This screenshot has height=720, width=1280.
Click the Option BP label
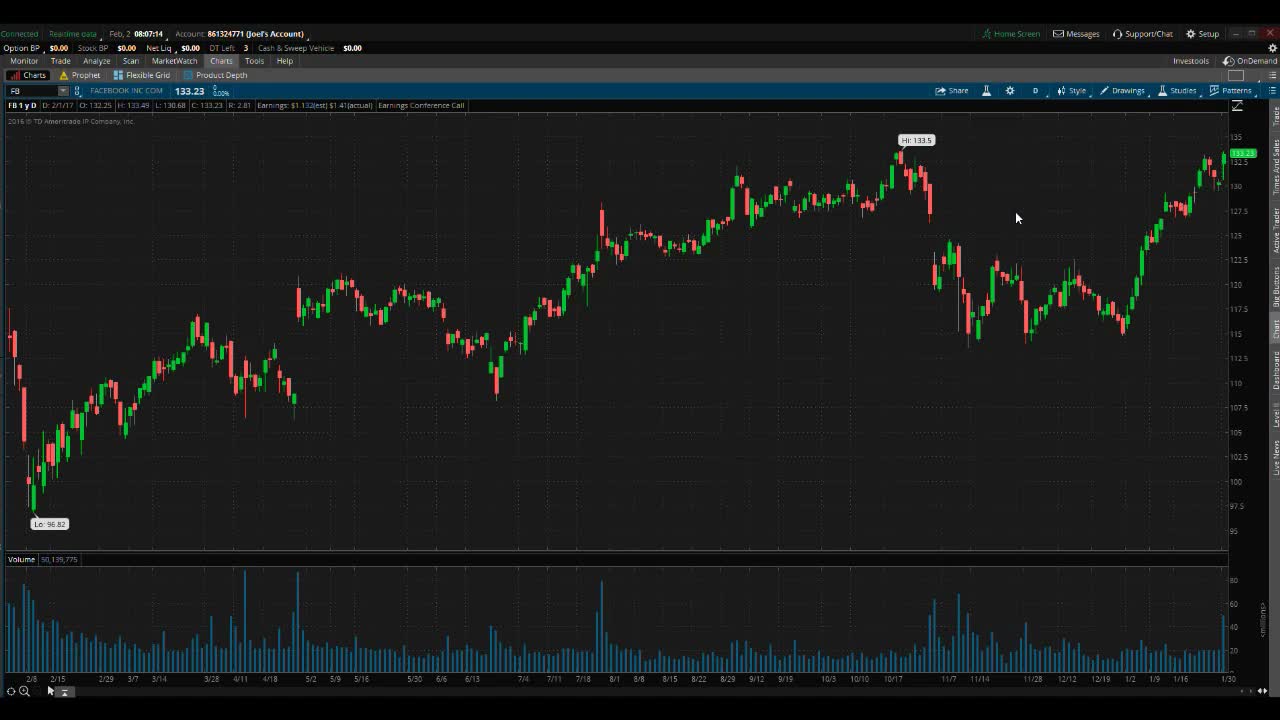click(x=21, y=48)
